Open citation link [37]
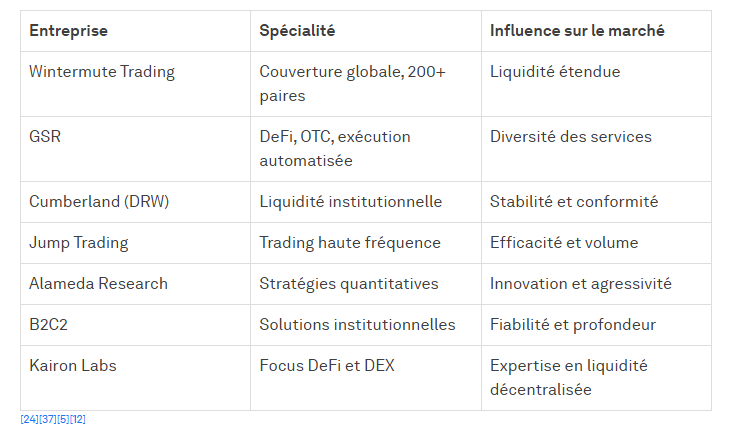Image resolution: width=730 pixels, height=439 pixels. [x=47, y=419]
